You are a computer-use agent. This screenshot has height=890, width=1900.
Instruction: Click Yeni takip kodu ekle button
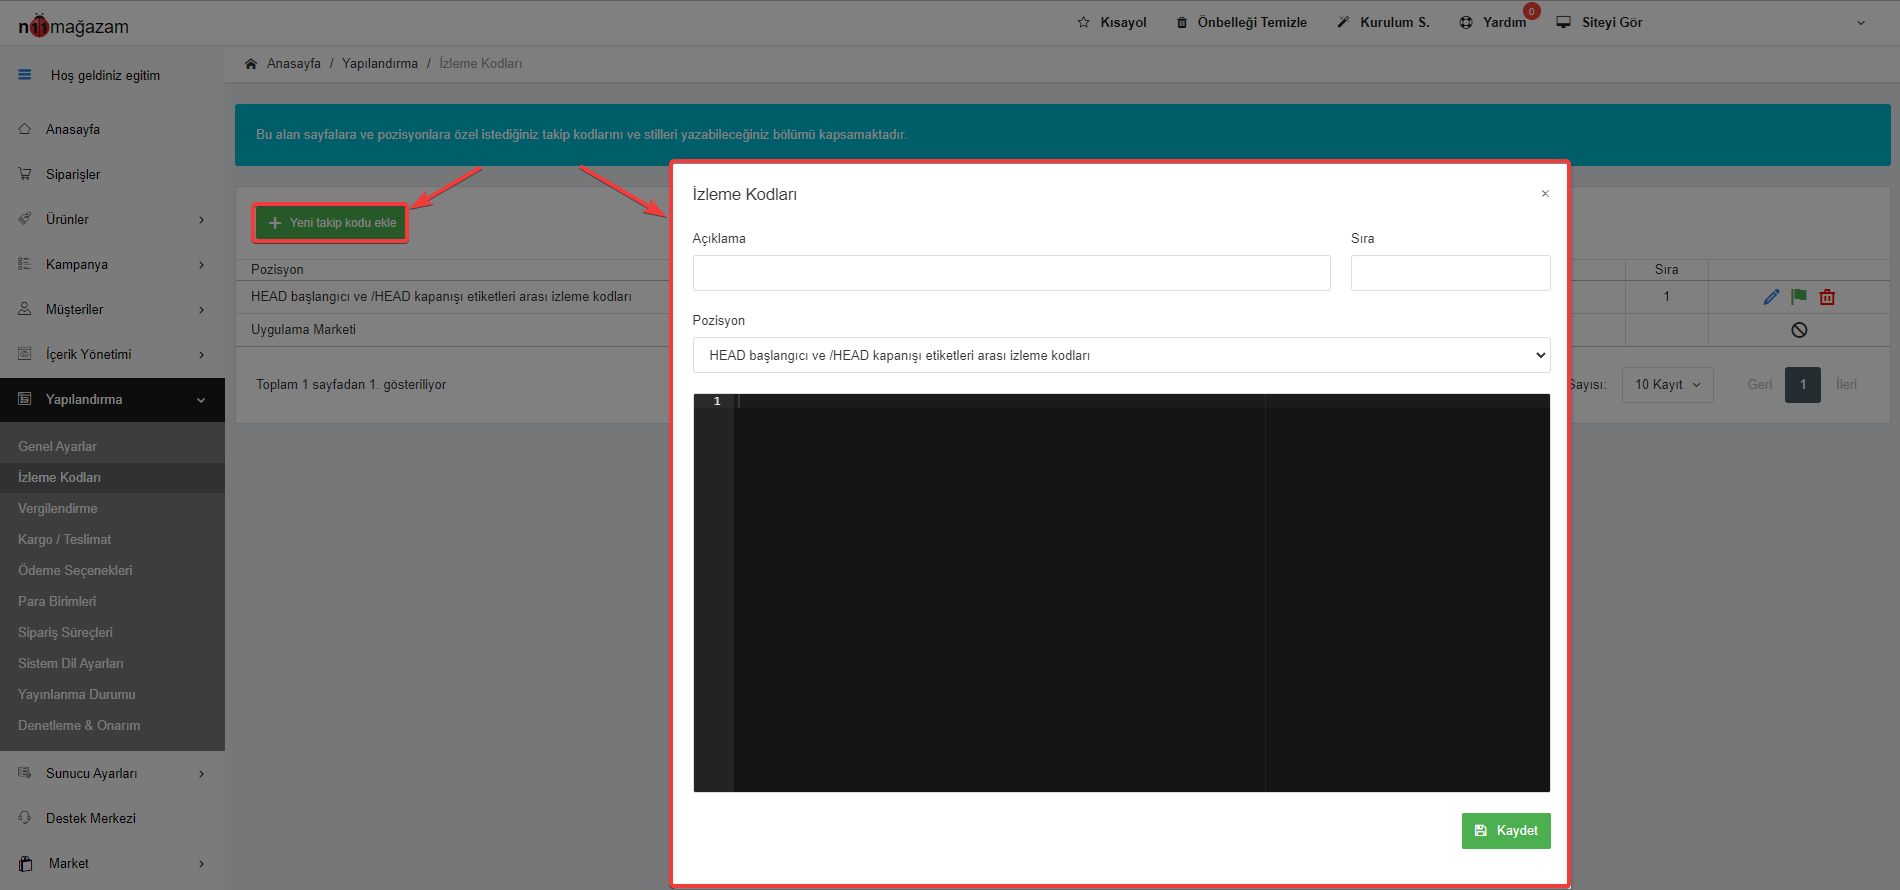click(x=331, y=223)
